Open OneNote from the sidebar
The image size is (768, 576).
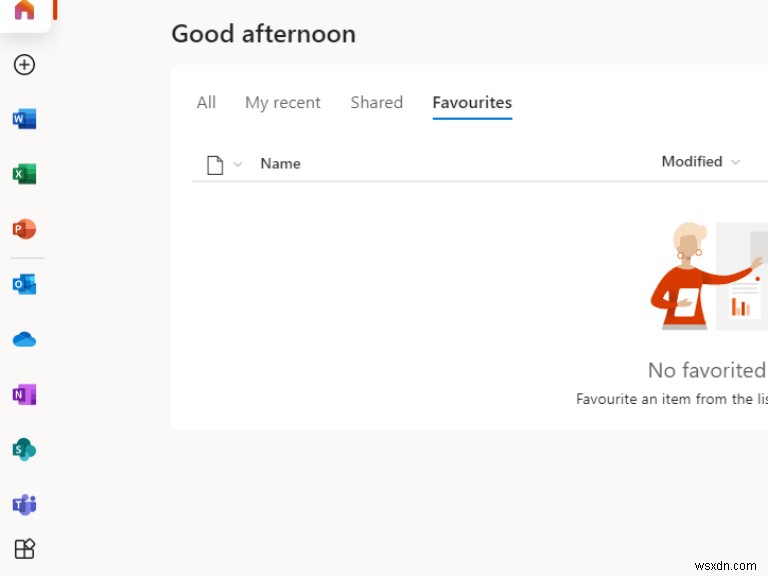pos(24,394)
